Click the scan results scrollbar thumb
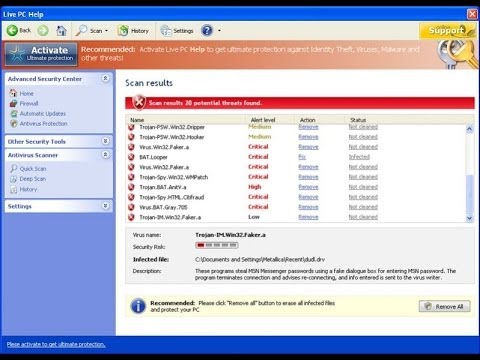Viewport: 480px width, 360px height. click(469, 194)
